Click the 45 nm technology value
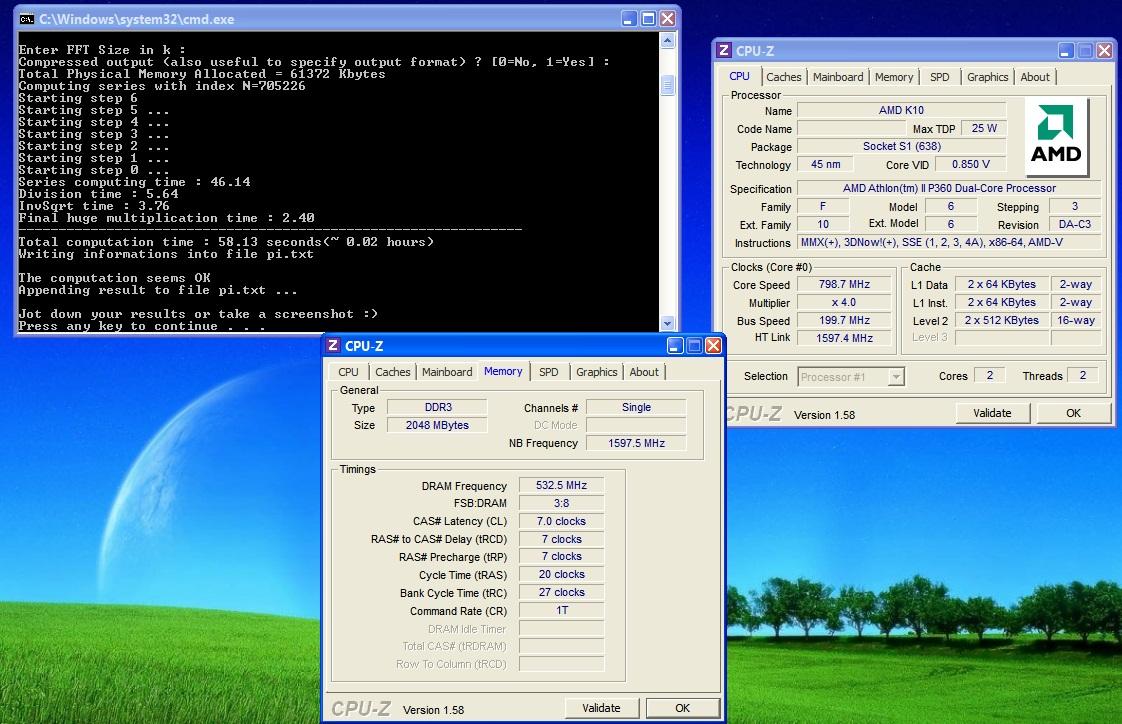1122x724 pixels. [826, 165]
